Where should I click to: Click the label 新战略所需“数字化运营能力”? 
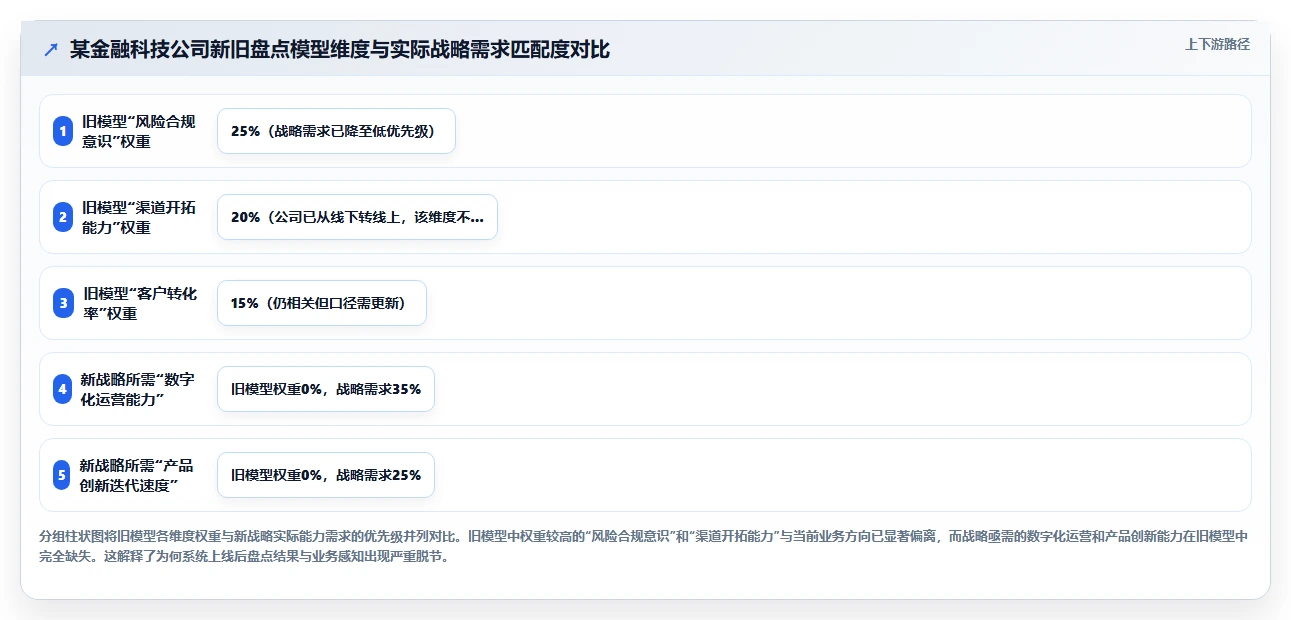pos(138,389)
